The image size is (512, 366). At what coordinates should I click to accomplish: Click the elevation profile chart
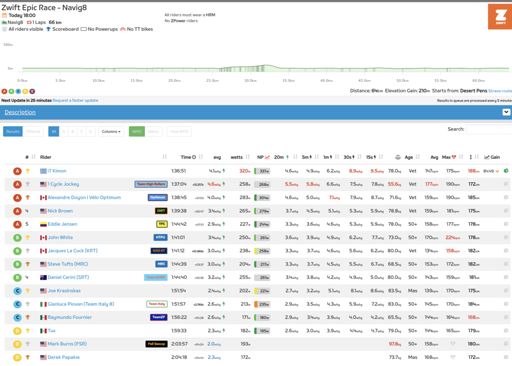click(265, 68)
